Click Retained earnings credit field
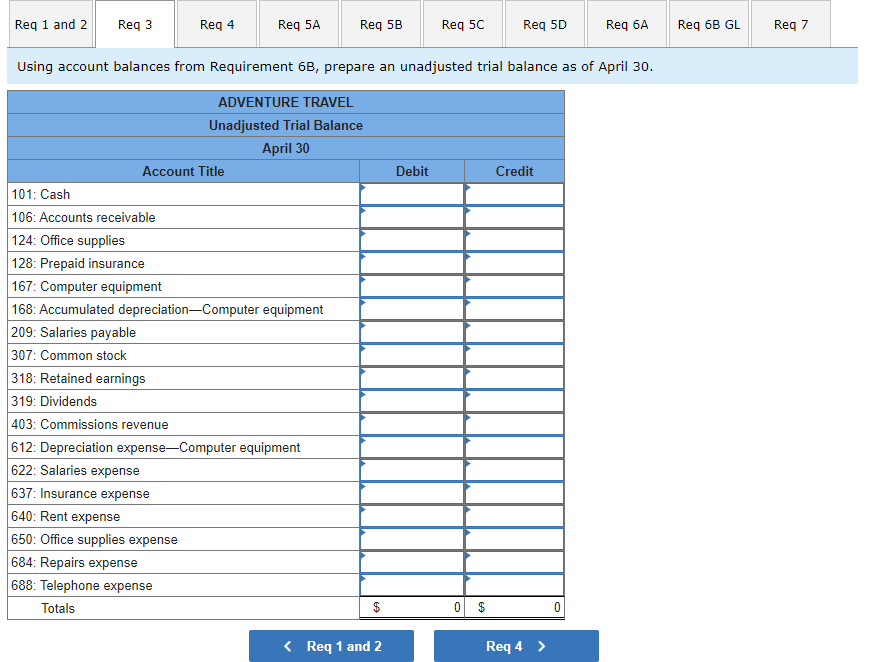 click(x=514, y=378)
